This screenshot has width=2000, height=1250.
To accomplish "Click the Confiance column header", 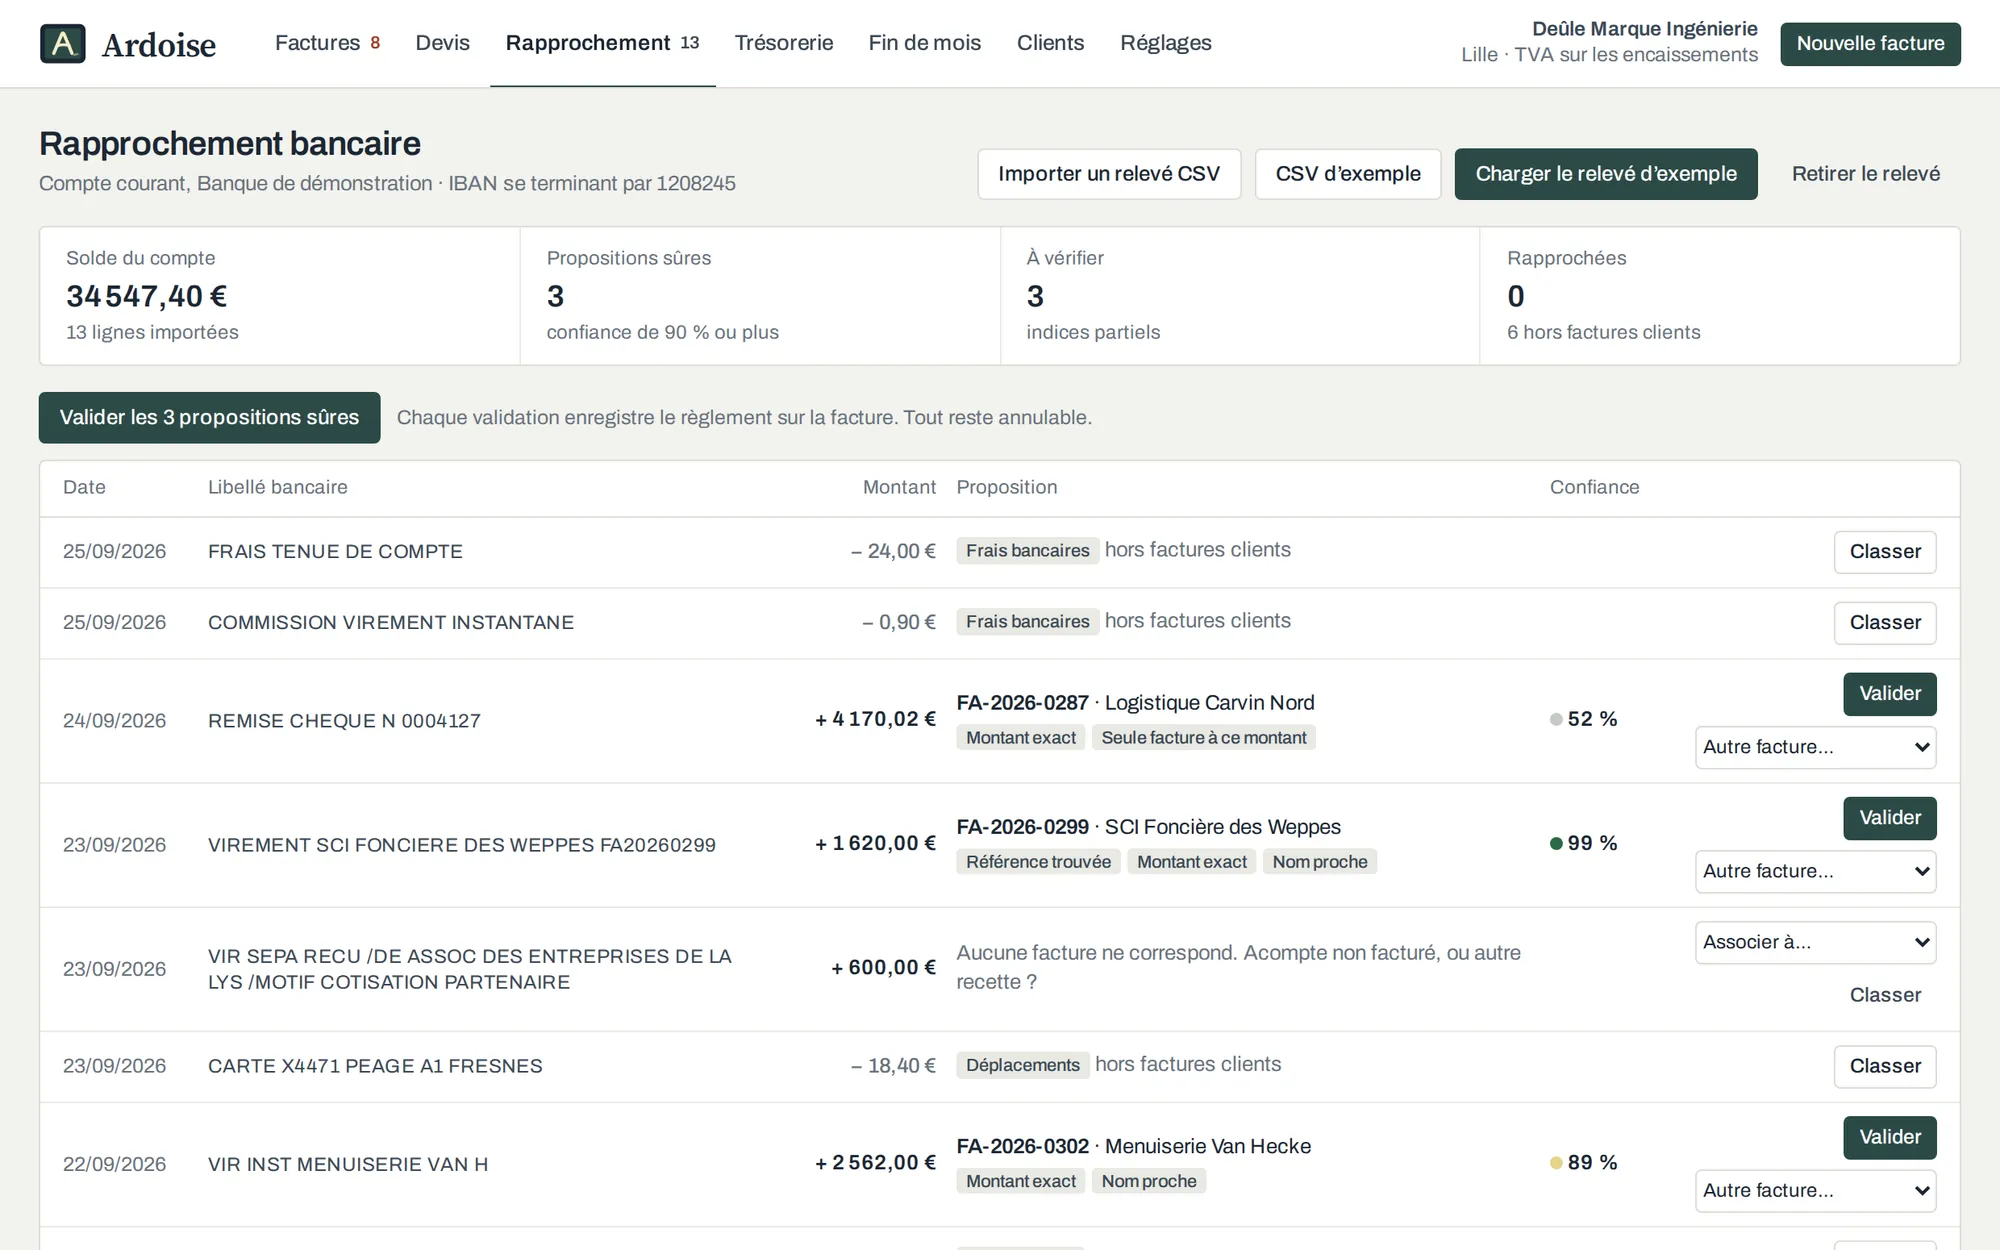I will pyautogui.click(x=1594, y=488).
